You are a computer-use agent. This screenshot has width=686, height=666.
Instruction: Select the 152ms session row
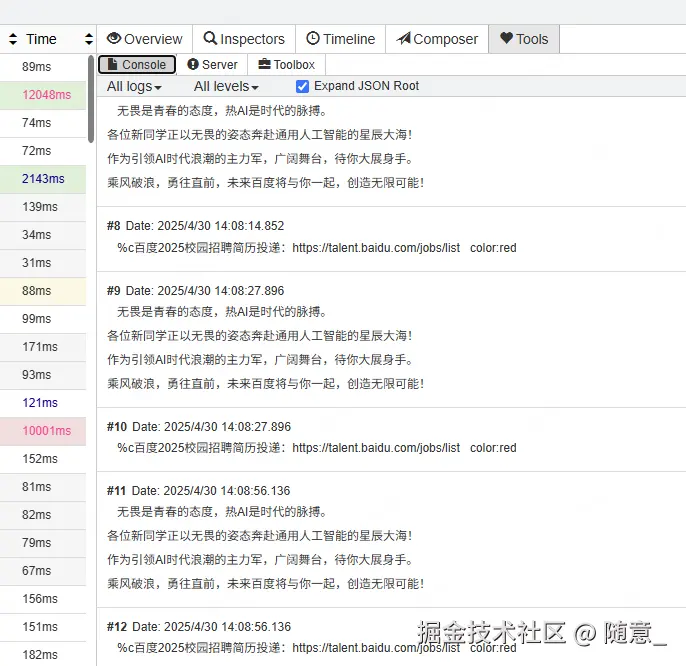point(43,459)
